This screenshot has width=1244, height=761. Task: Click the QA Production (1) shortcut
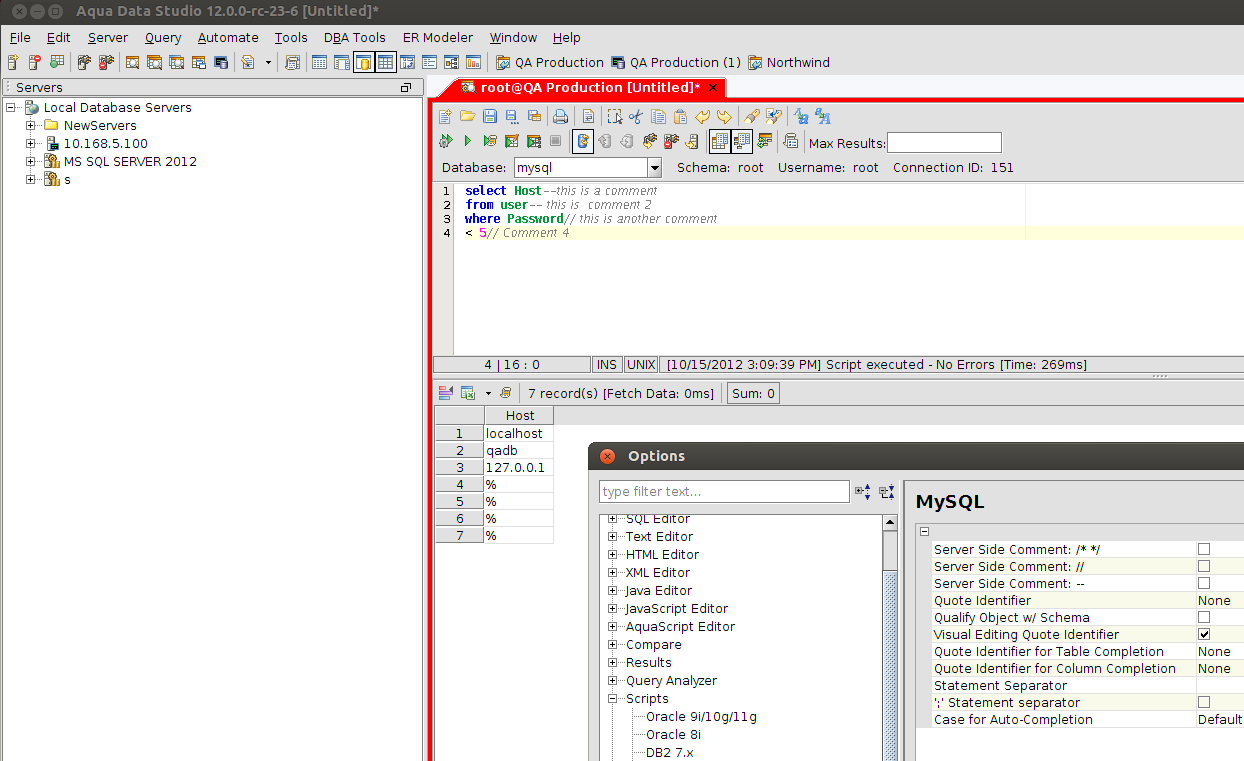pyautogui.click(x=676, y=62)
